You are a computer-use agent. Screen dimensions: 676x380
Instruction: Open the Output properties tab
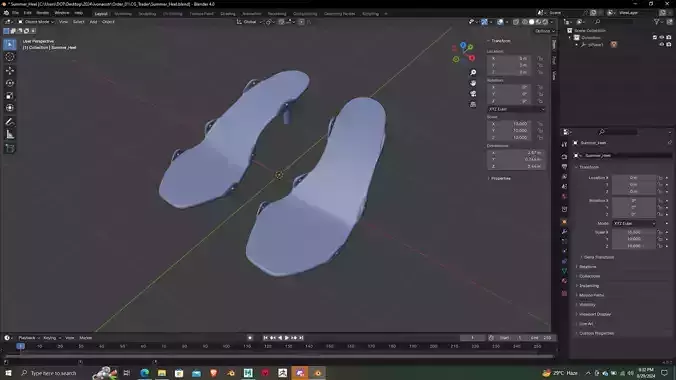[x=564, y=166]
